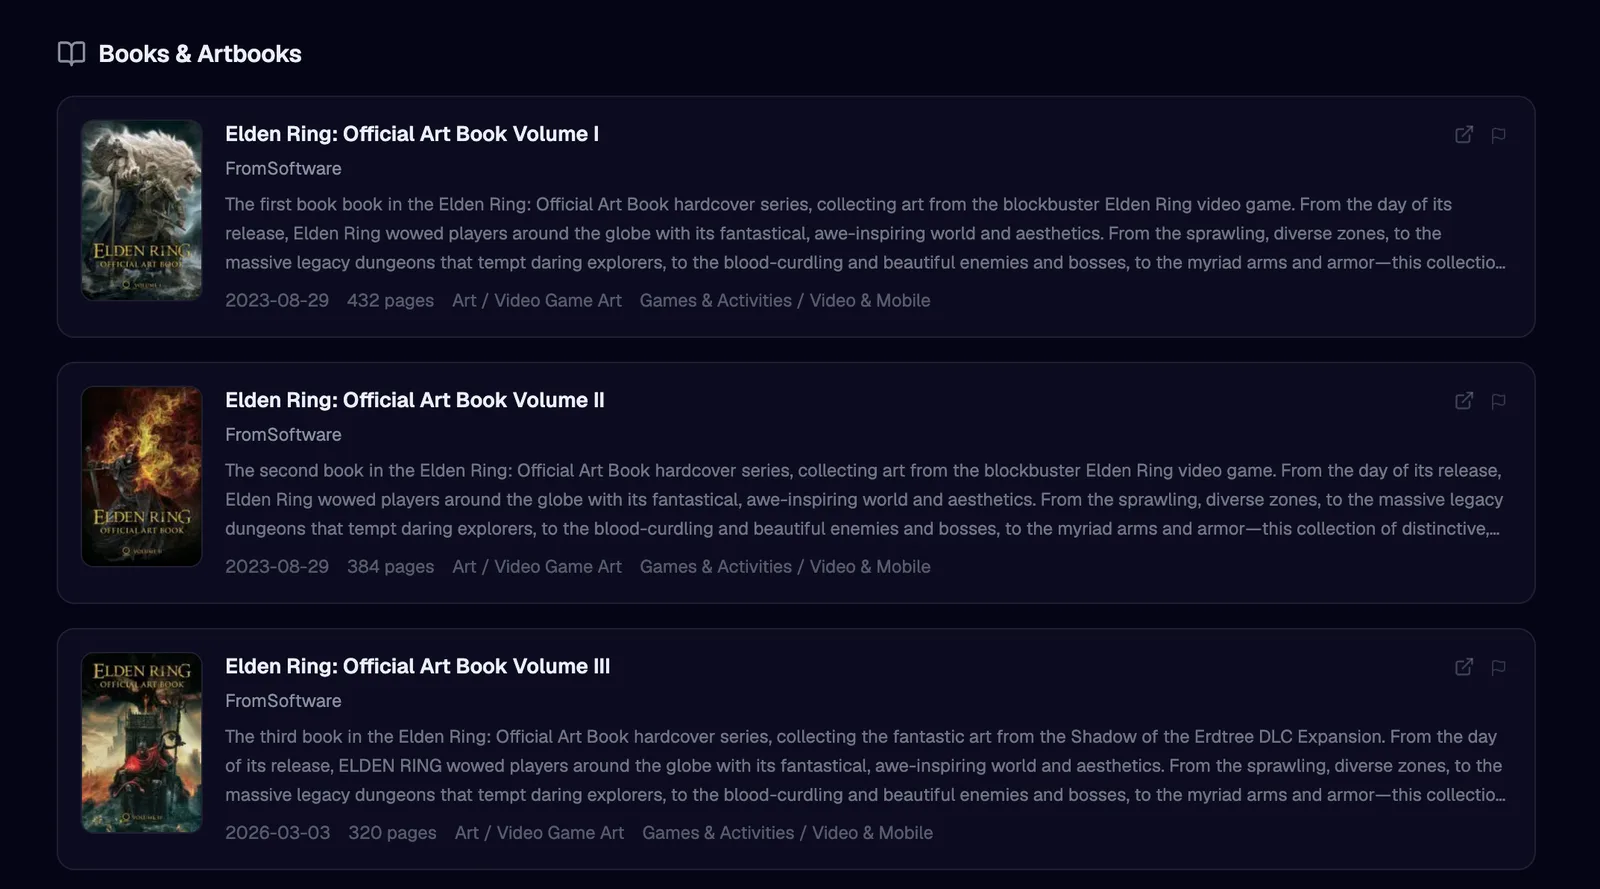
Task: Select Games & Activities / Video & Mobile on Volume III
Action: click(x=787, y=832)
